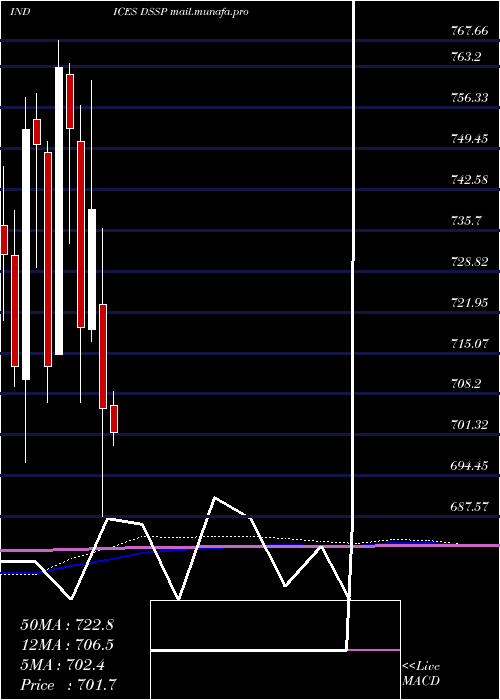Click the 728.82 price level
This screenshot has height=700, width=500.
click(x=468, y=262)
